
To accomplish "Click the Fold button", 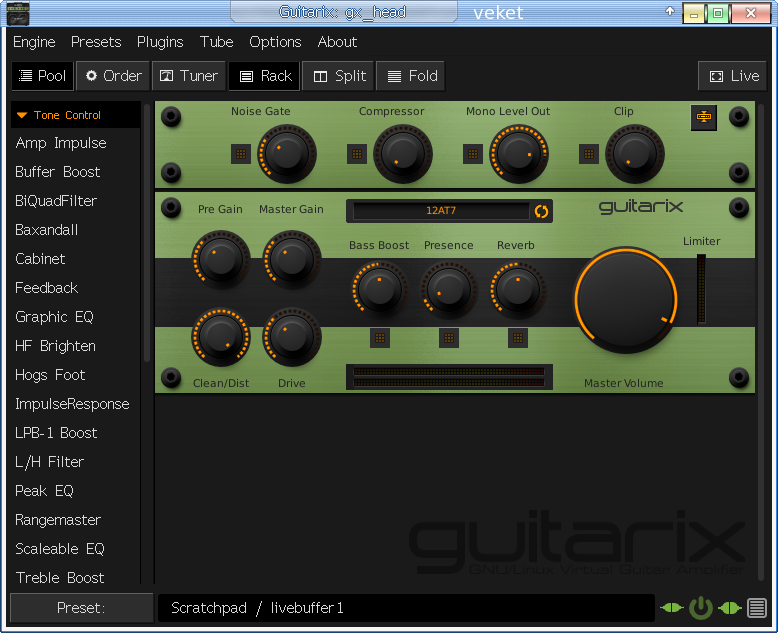I will click(x=411, y=76).
